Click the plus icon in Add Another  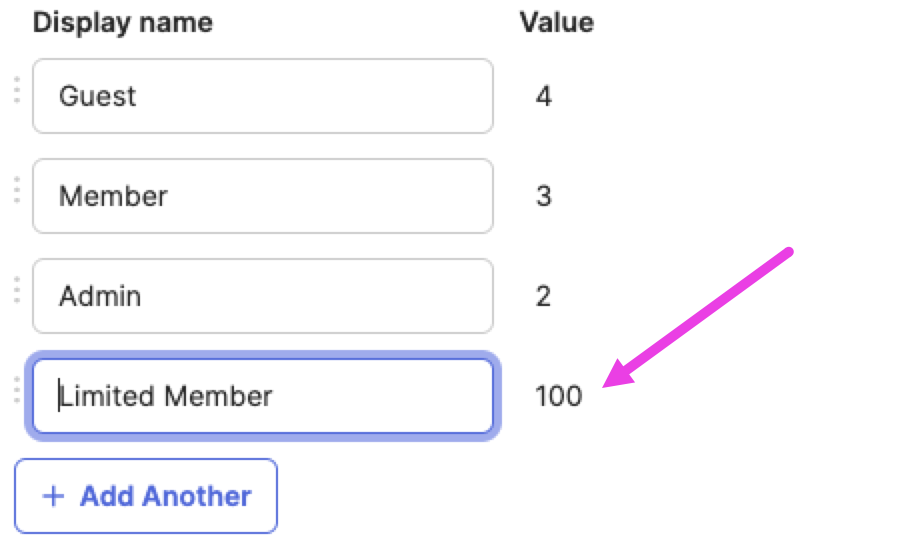point(54,496)
